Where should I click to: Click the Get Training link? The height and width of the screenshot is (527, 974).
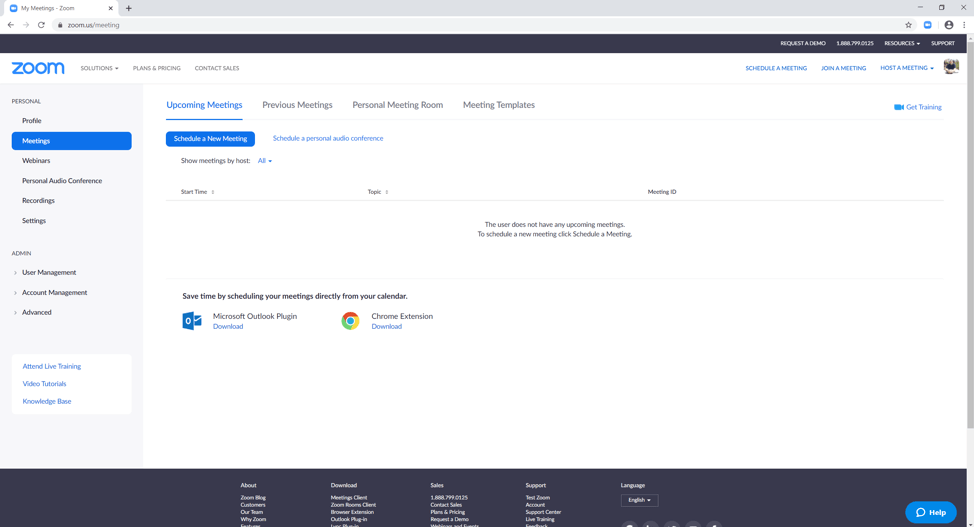coord(924,107)
